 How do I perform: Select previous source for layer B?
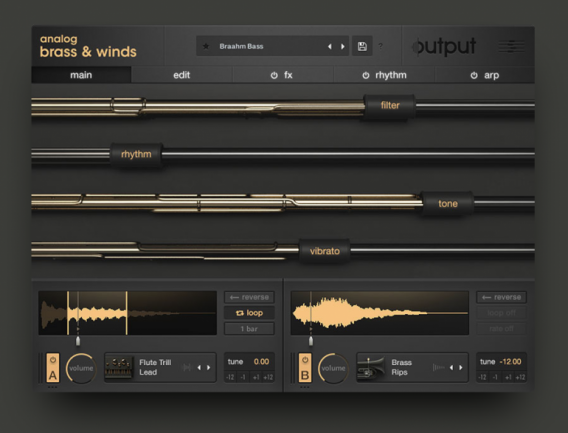tap(451, 367)
